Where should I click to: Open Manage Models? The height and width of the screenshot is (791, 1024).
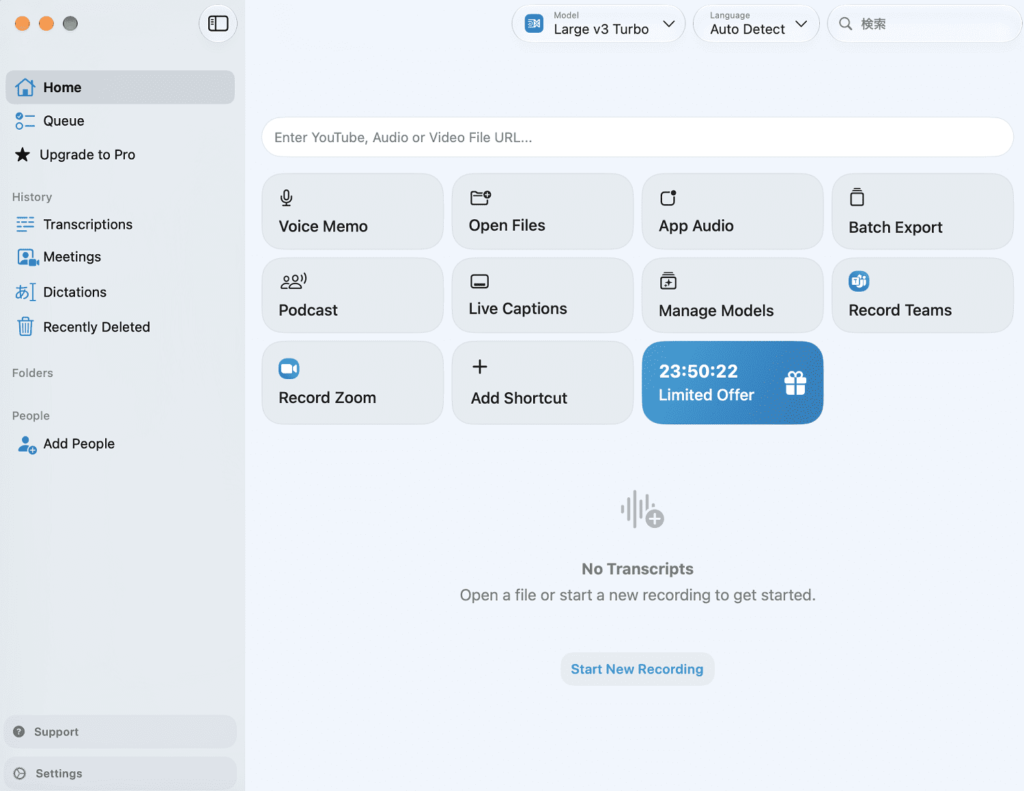(733, 295)
